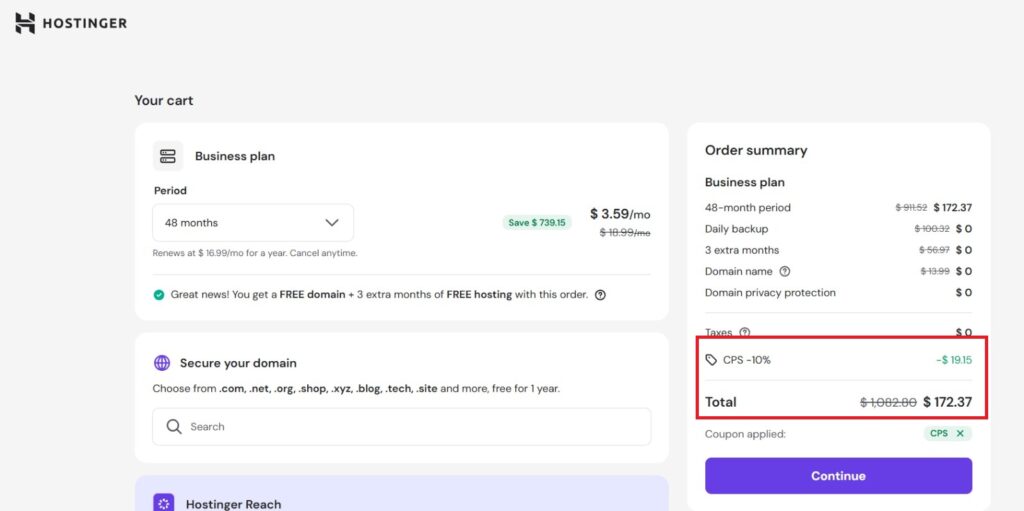Image resolution: width=1024 pixels, height=511 pixels.
Task: Open the 48 months period dropdown
Action: (253, 223)
